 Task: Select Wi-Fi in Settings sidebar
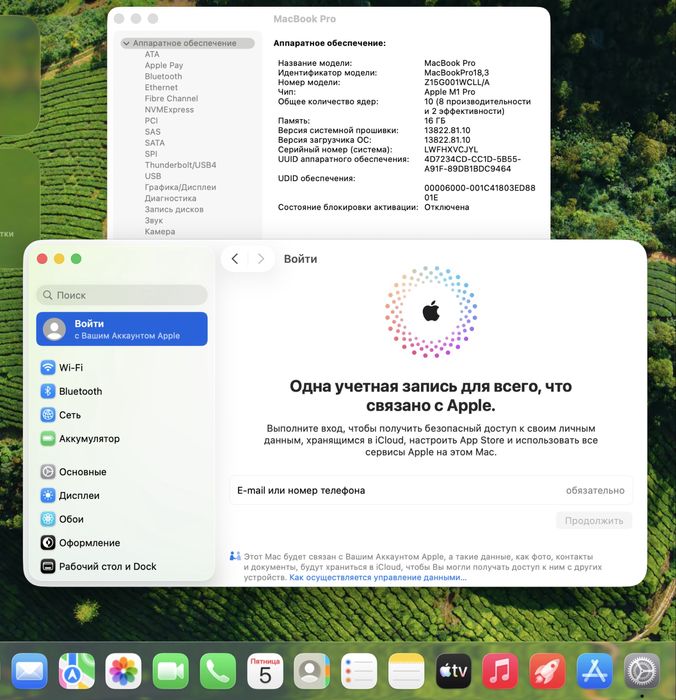point(121,367)
